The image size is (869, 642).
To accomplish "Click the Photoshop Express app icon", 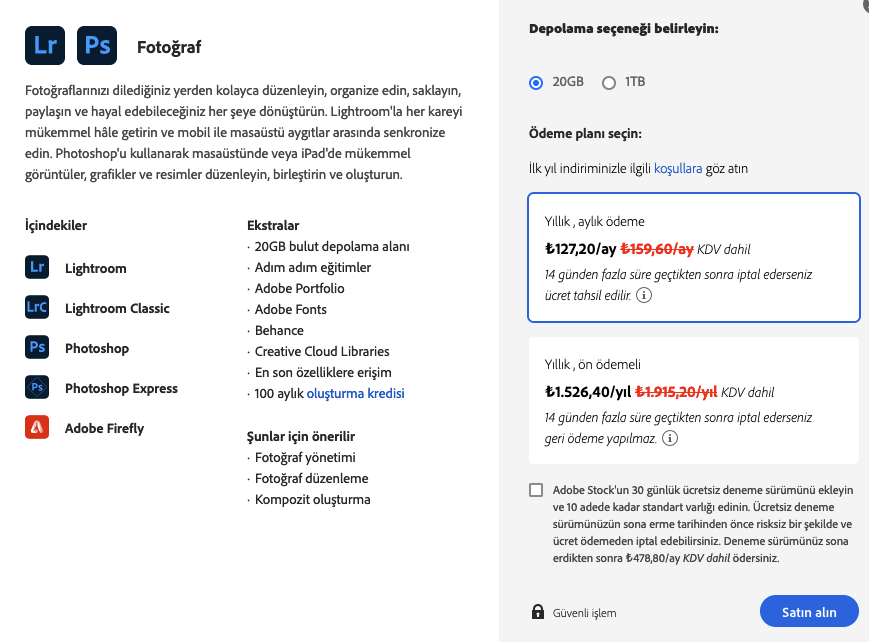I will (37, 388).
